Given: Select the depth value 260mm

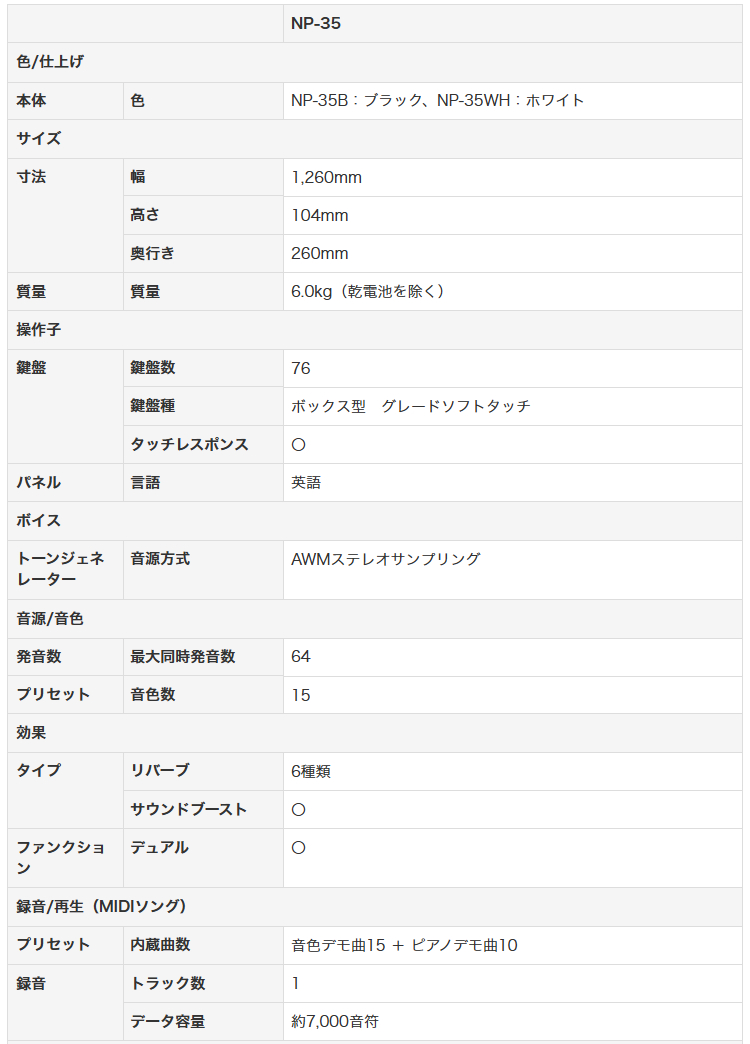Looking at the screenshot, I should pyautogui.click(x=320, y=254).
